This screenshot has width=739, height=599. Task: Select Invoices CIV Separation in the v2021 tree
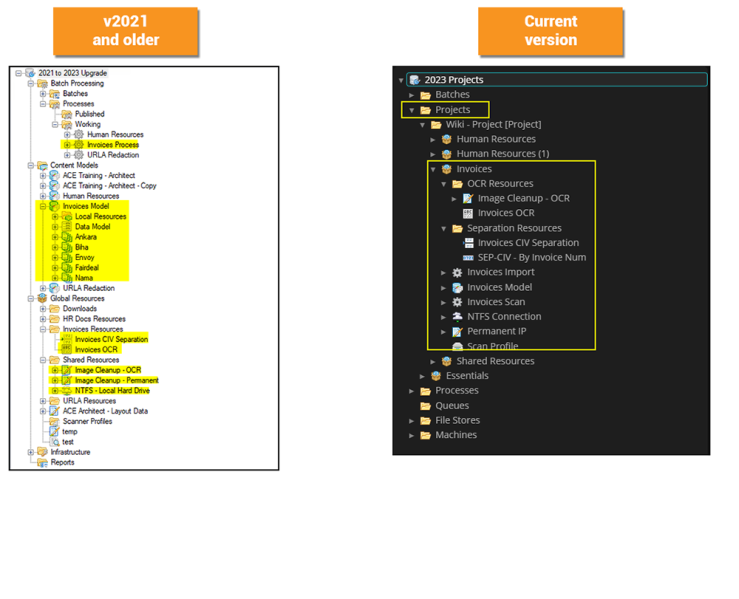(111, 339)
